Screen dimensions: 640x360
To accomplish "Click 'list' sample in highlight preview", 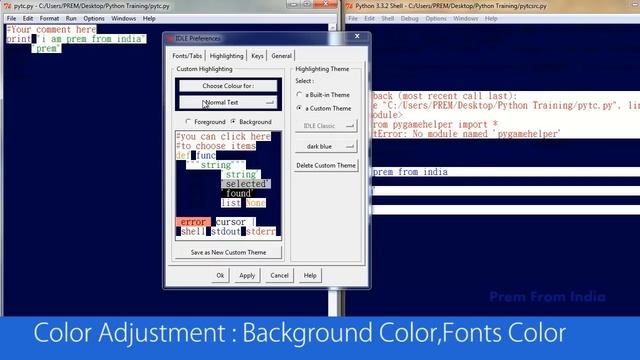I will click(x=231, y=203).
